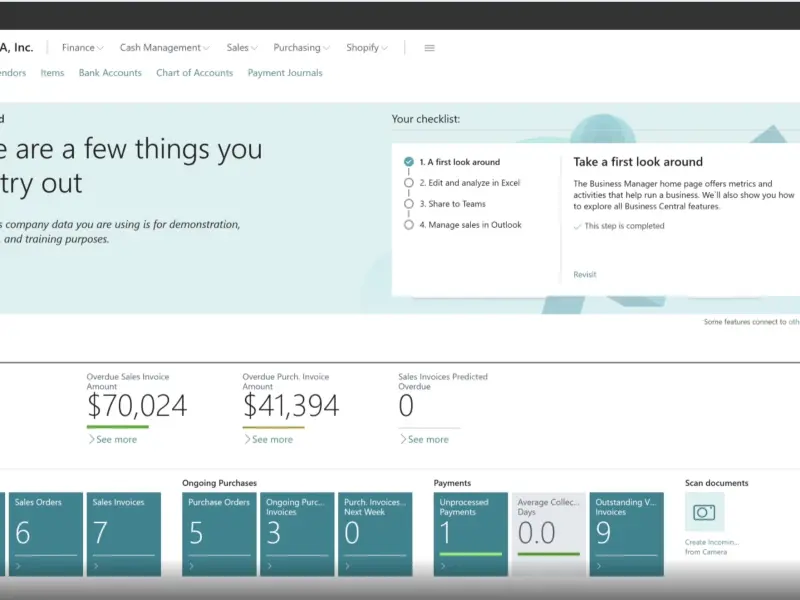Go to Bank Accounts in navigation

point(110,73)
